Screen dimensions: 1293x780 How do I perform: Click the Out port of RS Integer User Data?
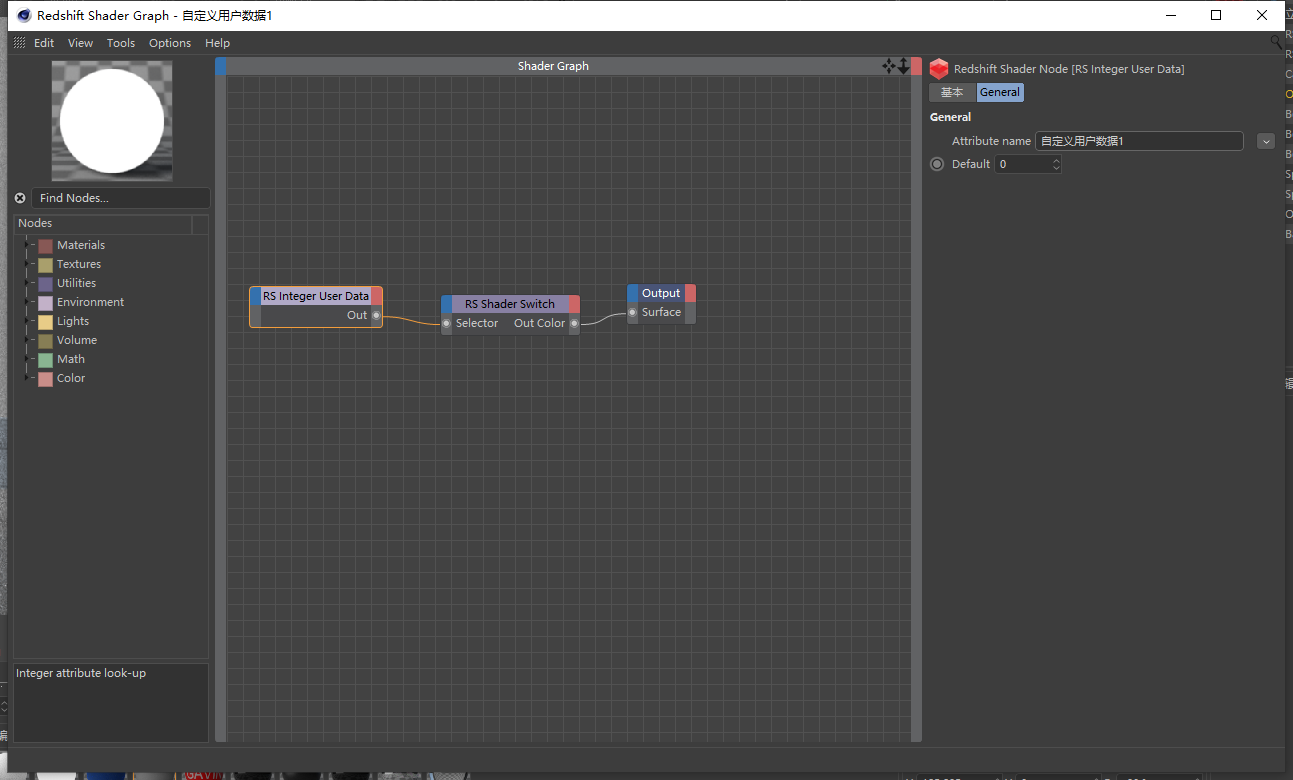coord(376,315)
